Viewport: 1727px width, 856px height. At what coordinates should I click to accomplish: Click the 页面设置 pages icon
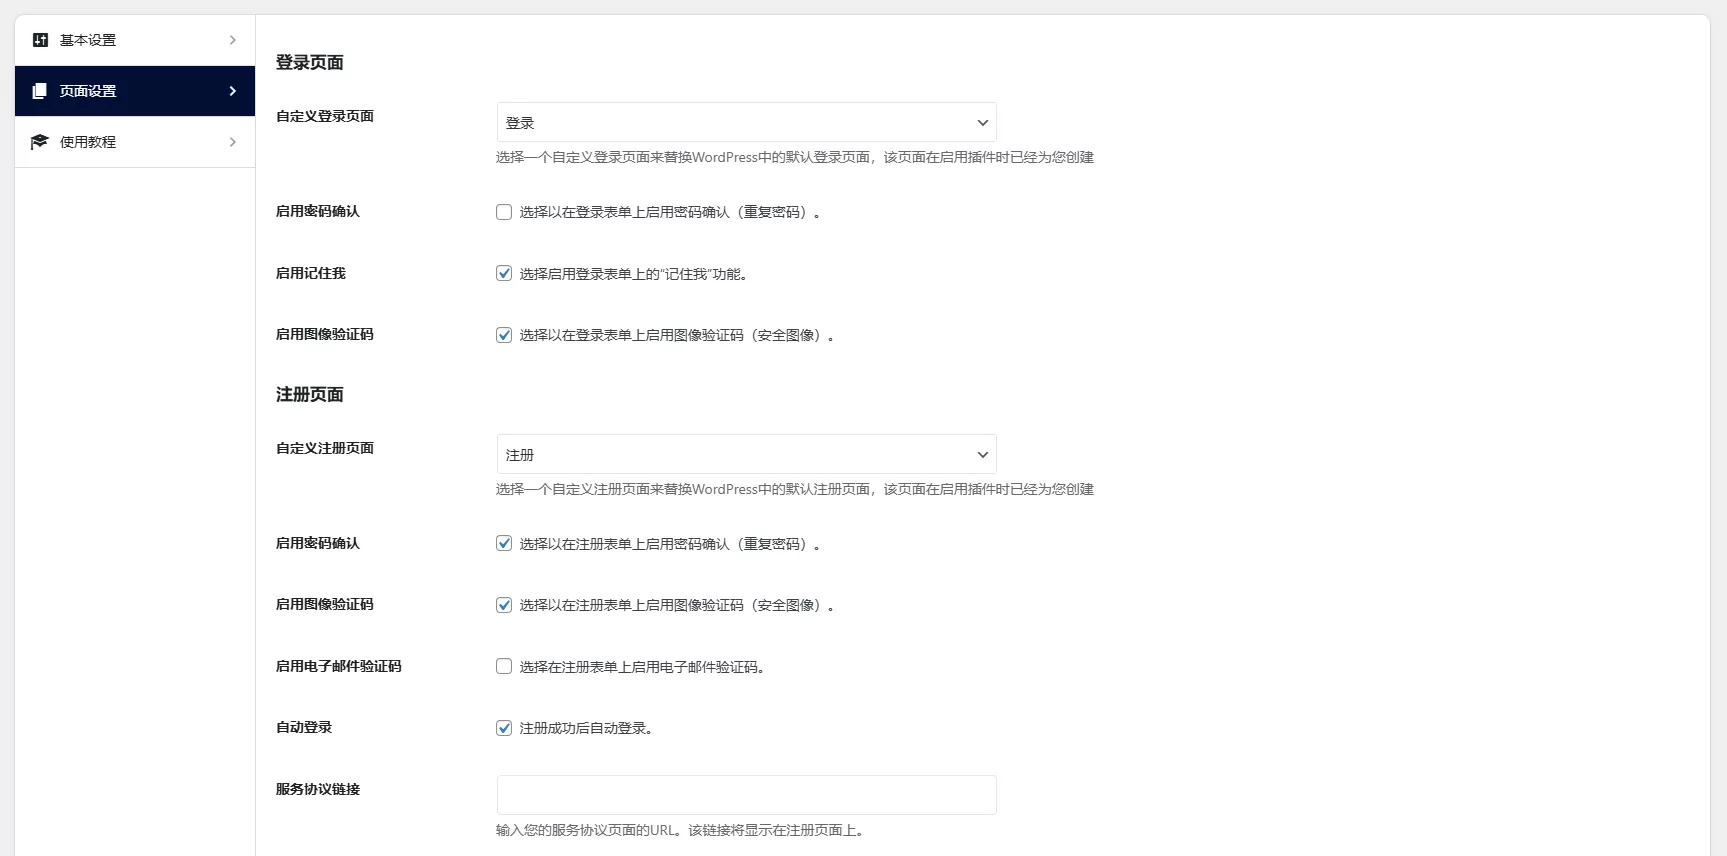point(40,91)
